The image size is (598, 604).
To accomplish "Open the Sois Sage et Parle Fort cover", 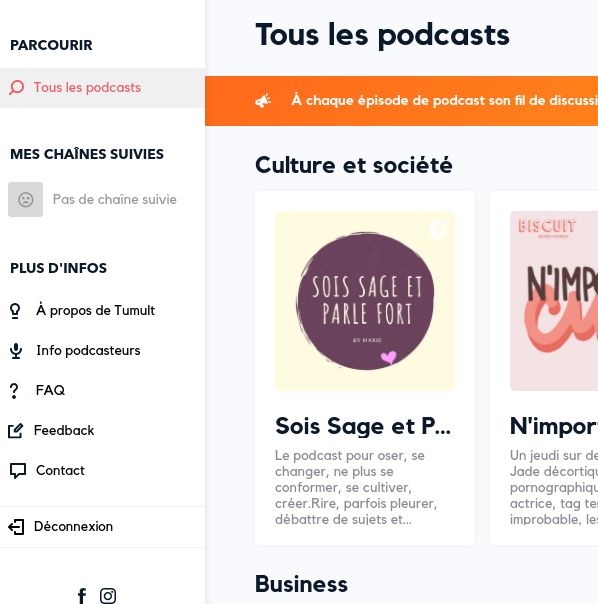I will (365, 301).
